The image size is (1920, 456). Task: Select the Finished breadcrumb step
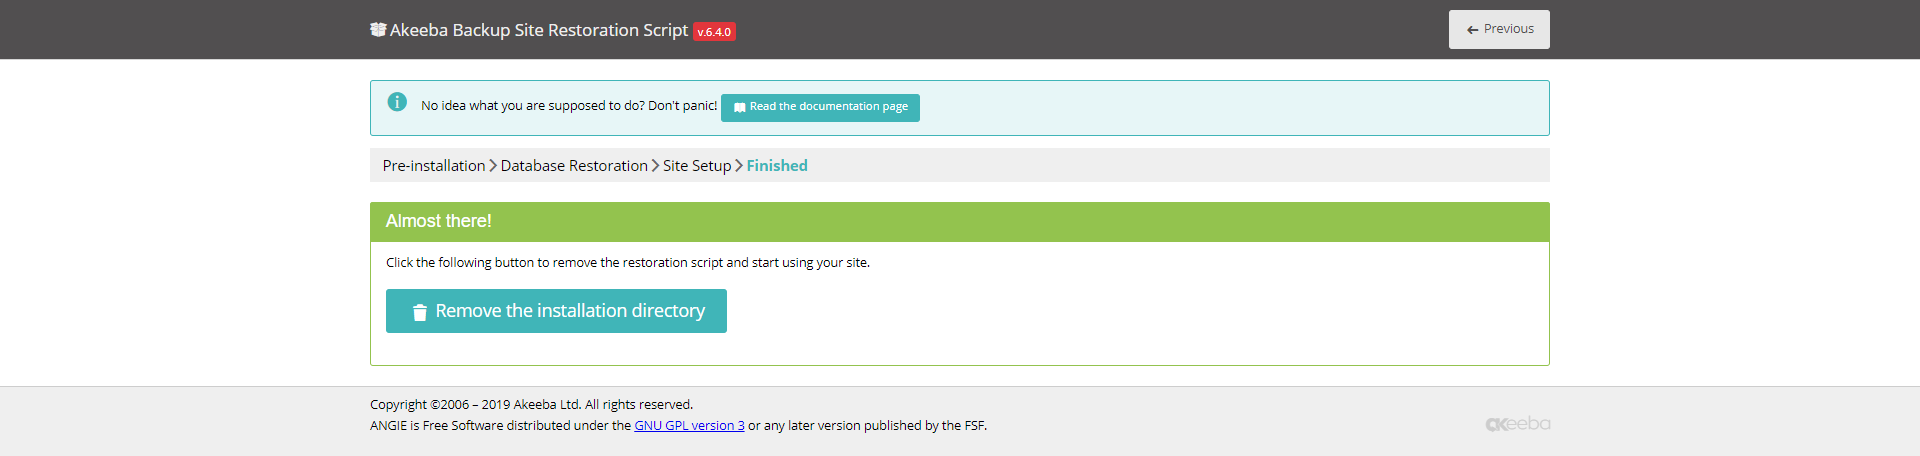pyautogui.click(x=777, y=166)
